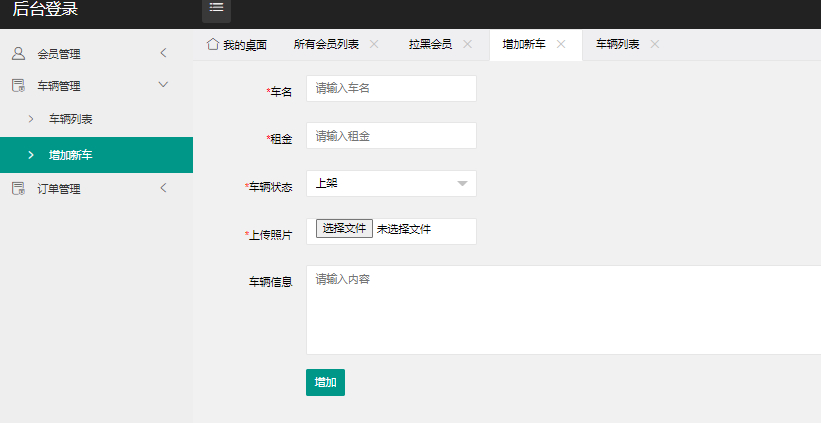The width and height of the screenshot is (821, 423).
Task: Switch to the 拉黑会员 tab
Action: pyautogui.click(x=430, y=44)
